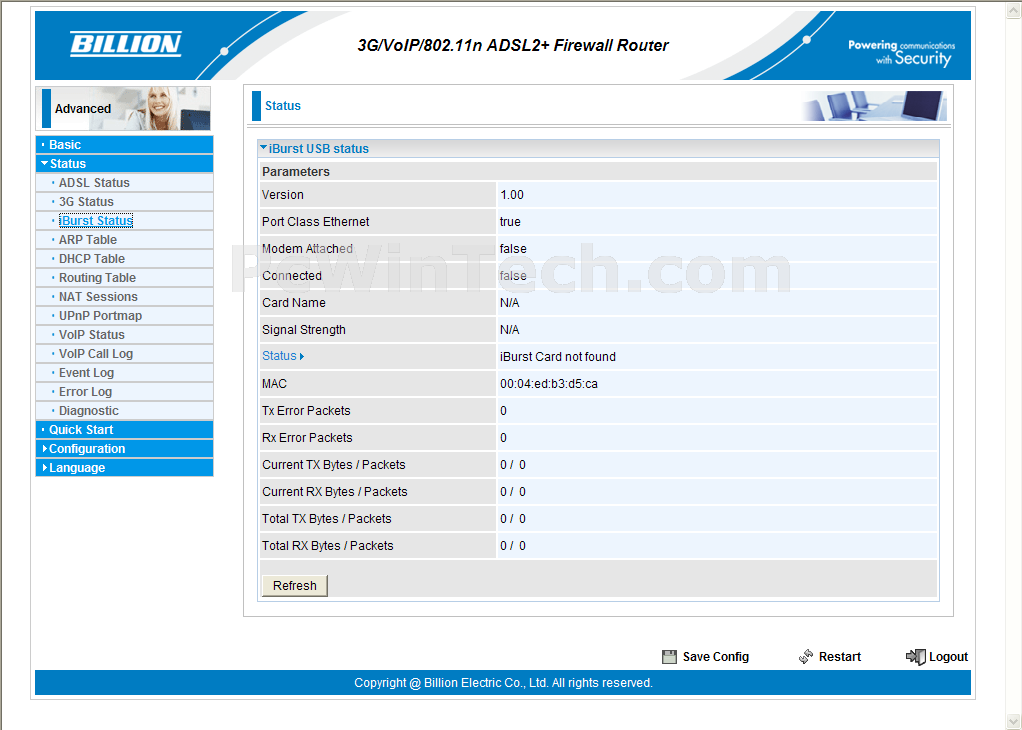
Task: Click the 'Card Name' parameter label
Action: point(294,303)
